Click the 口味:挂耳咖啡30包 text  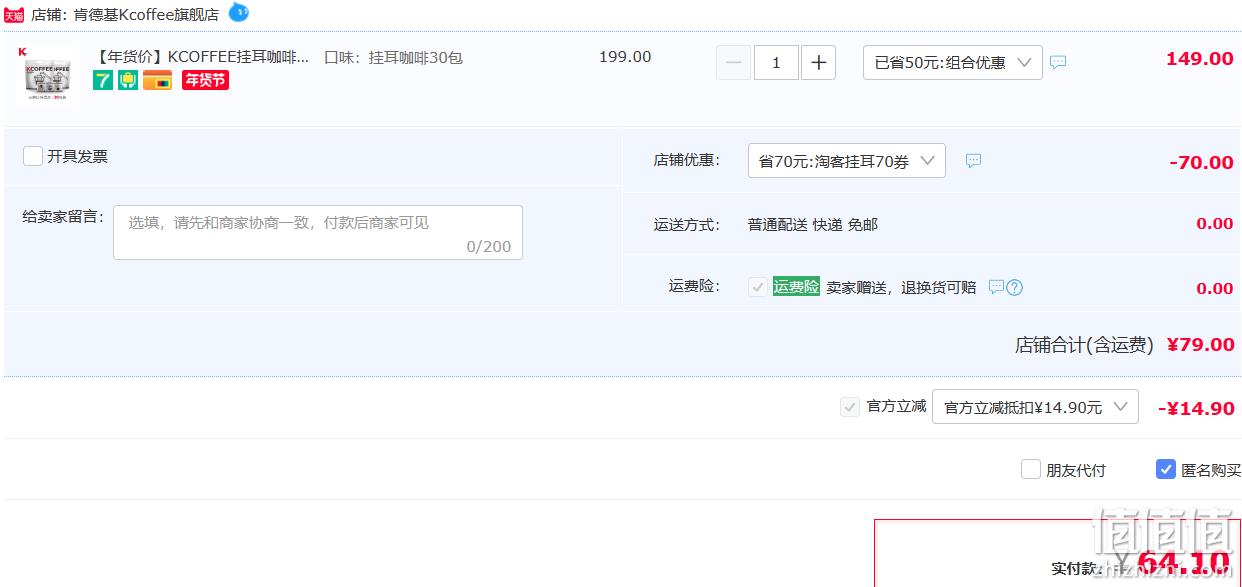tap(393, 57)
